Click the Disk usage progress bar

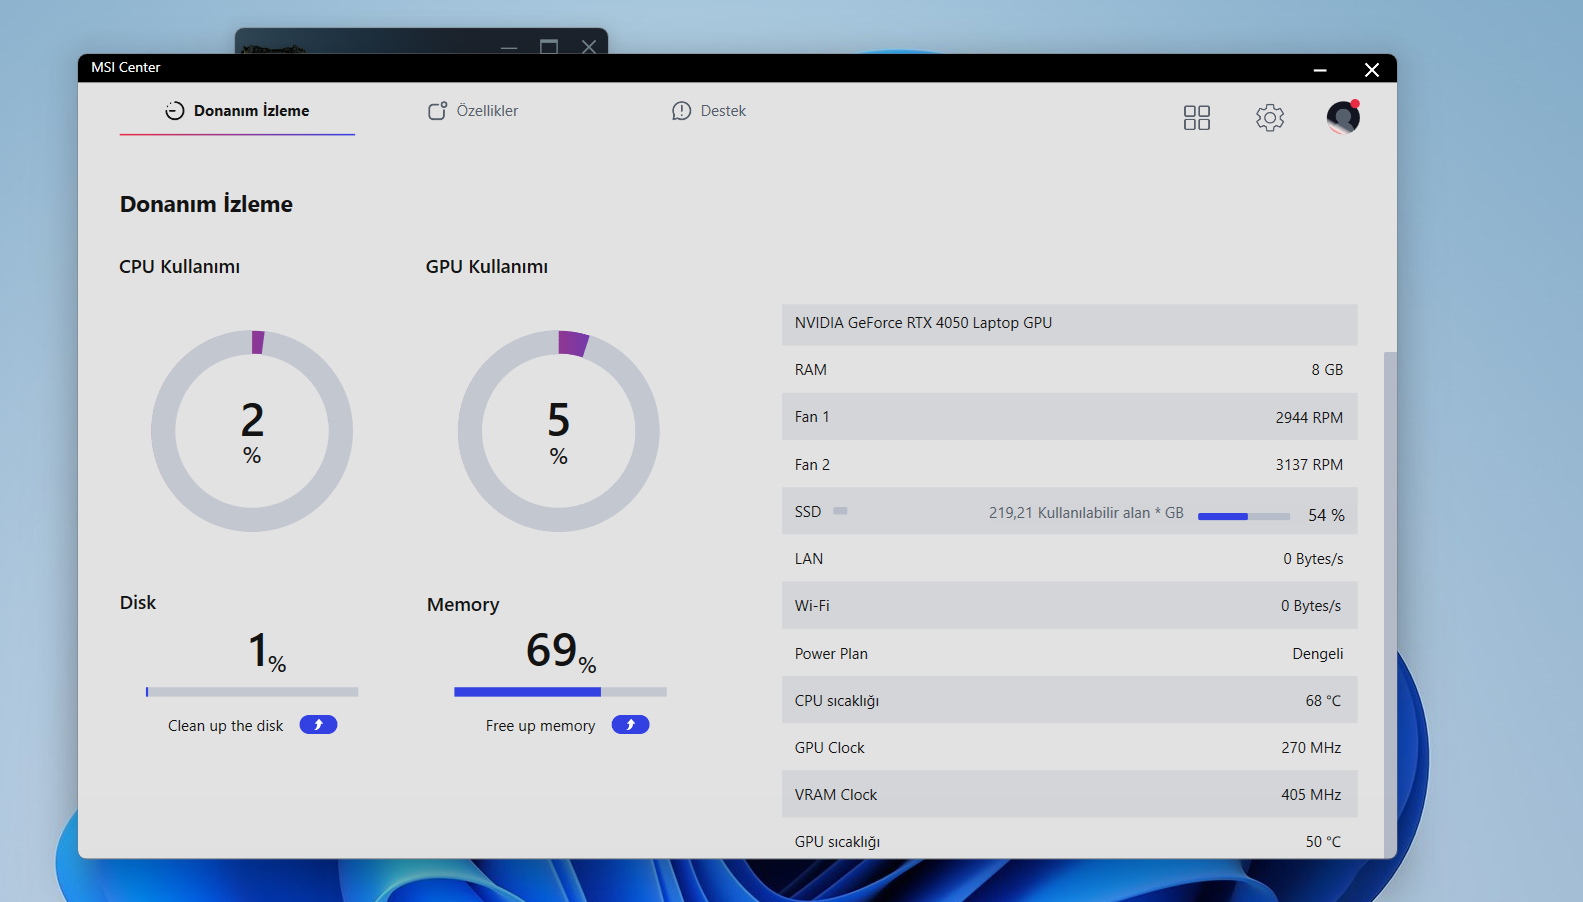pos(252,692)
